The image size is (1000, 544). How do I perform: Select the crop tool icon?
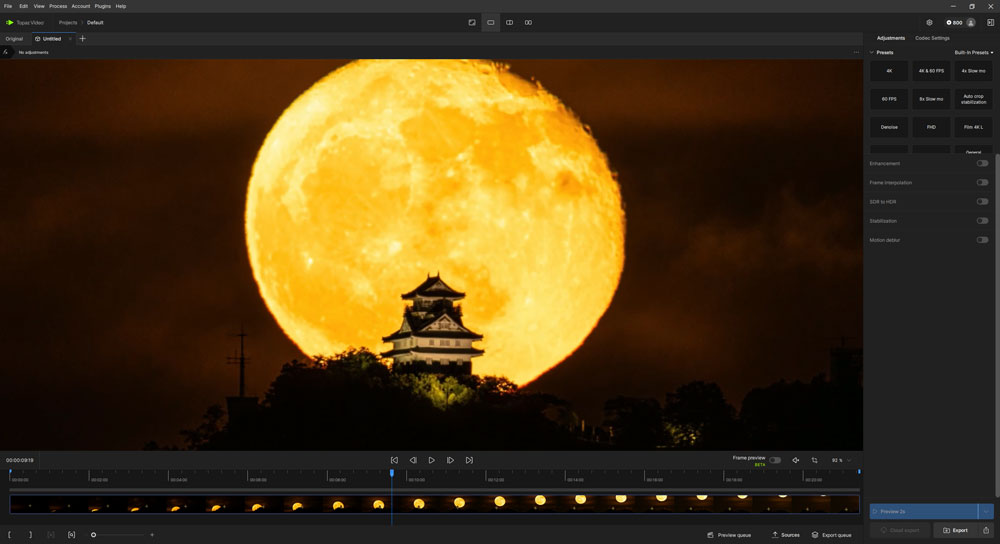click(814, 460)
